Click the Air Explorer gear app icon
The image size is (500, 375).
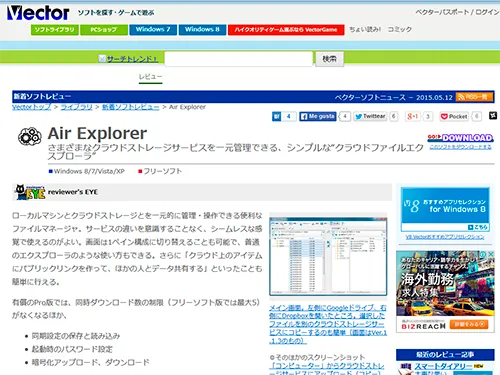(x=30, y=136)
